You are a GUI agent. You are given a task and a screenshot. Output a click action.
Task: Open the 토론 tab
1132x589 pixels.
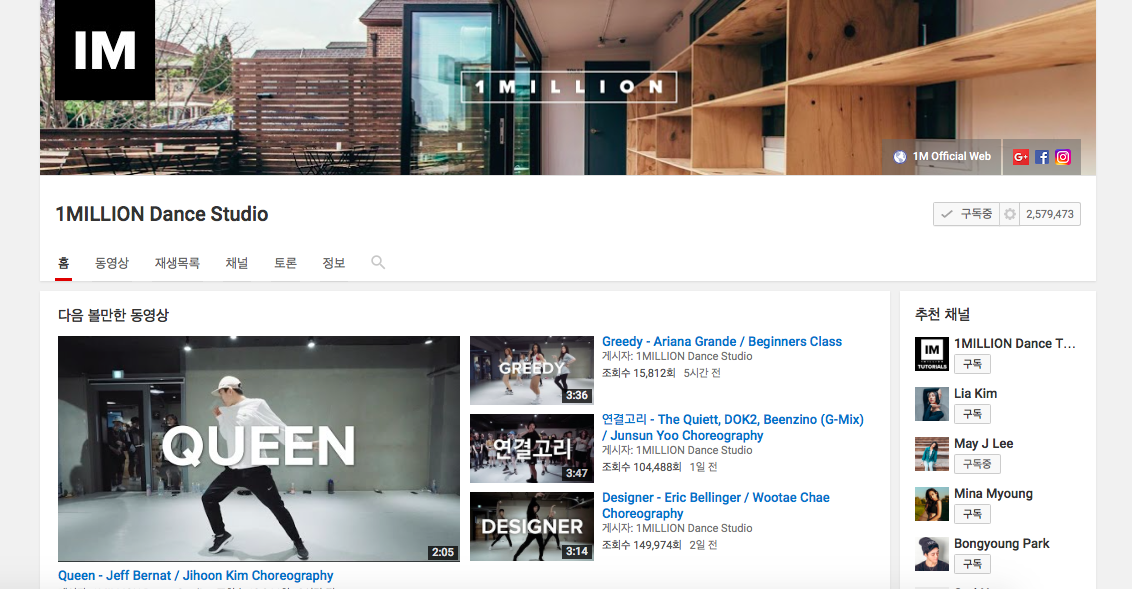coord(285,263)
